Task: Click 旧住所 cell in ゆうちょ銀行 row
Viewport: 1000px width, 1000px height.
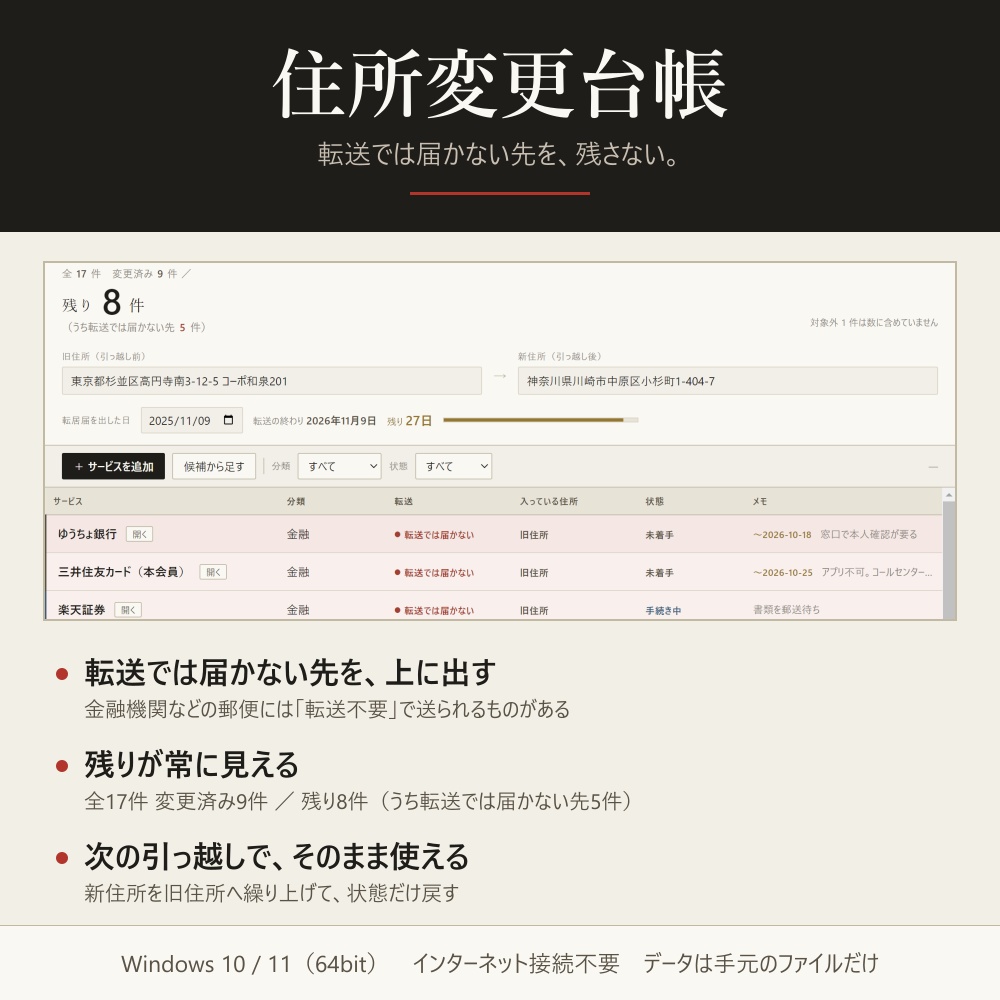Action: pos(534,534)
